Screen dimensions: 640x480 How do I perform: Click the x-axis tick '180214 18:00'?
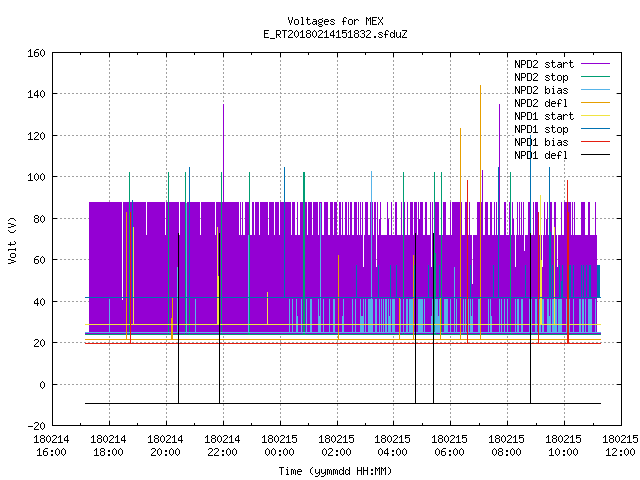(108, 446)
